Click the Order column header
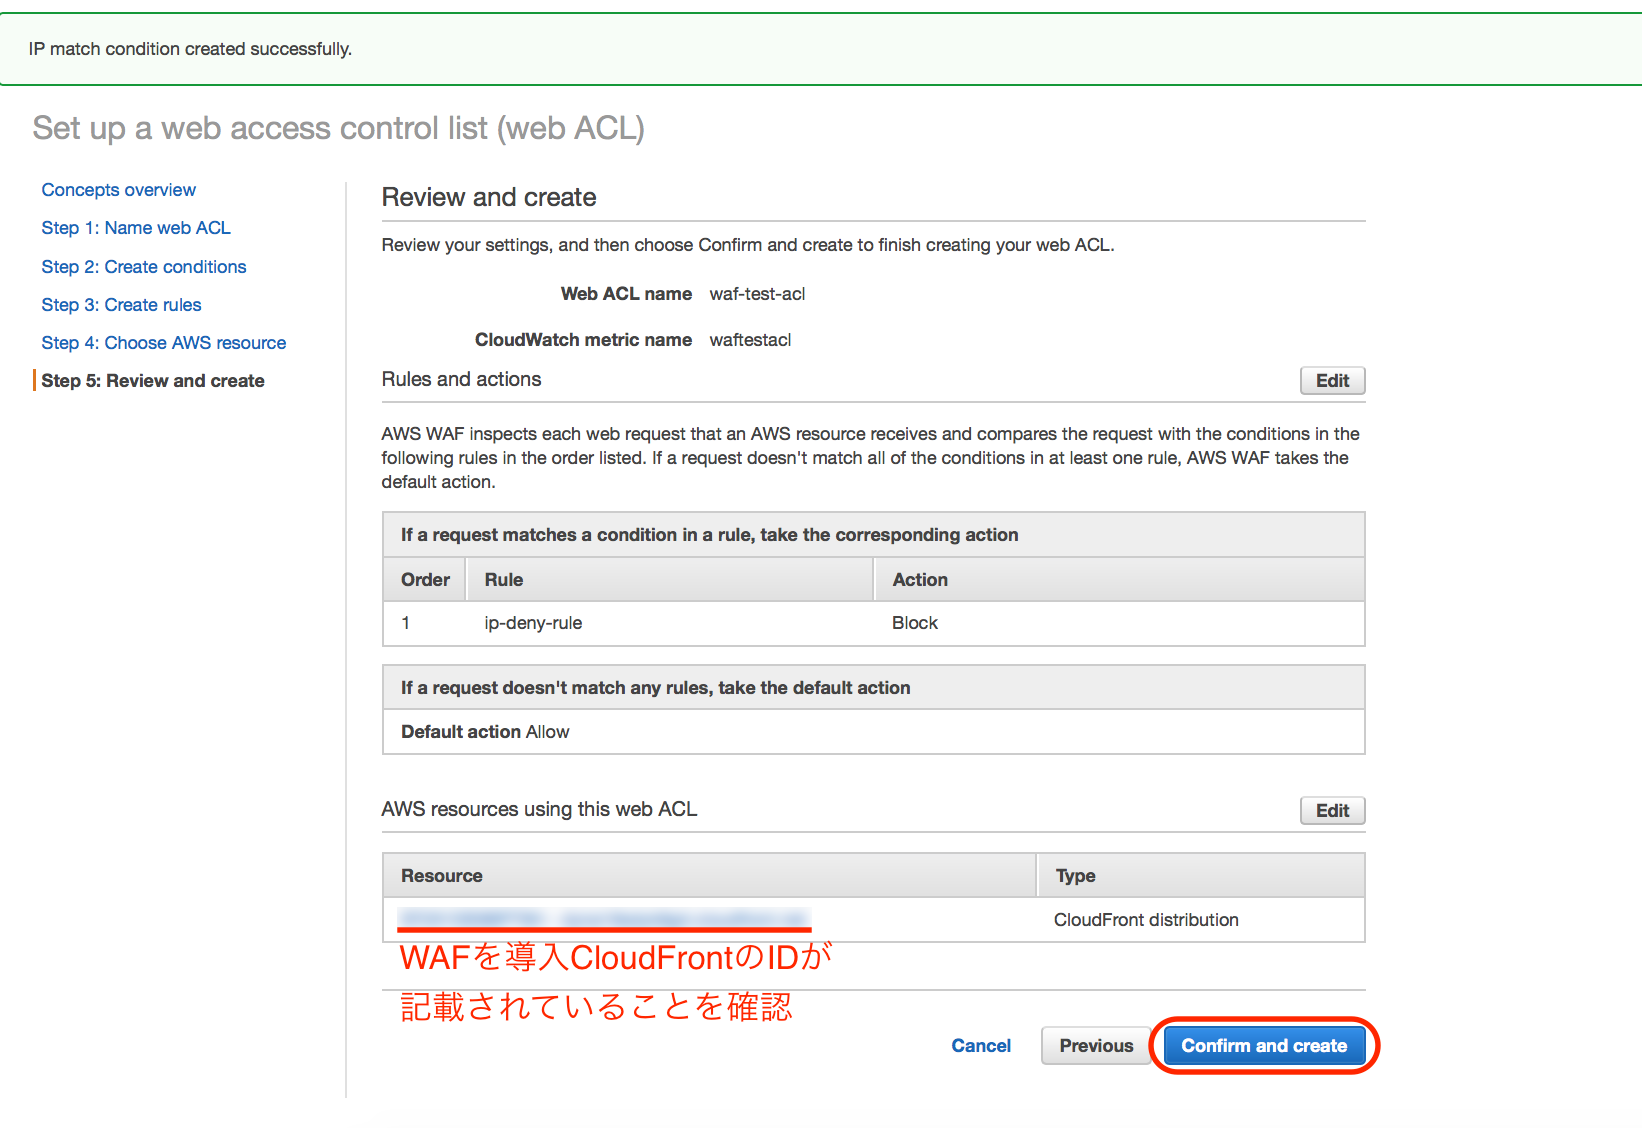 424,579
